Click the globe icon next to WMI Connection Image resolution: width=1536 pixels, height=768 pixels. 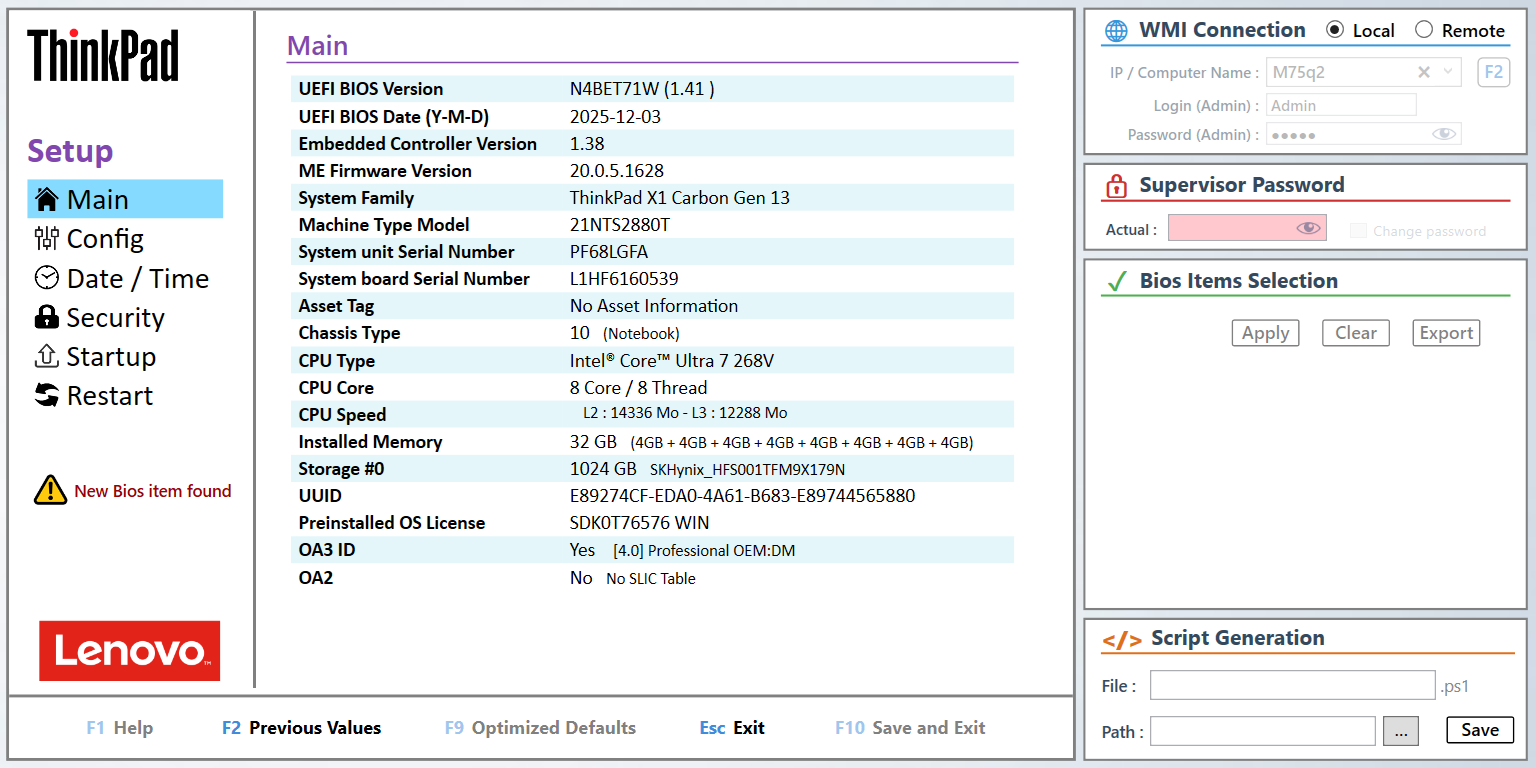click(x=1115, y=31)
